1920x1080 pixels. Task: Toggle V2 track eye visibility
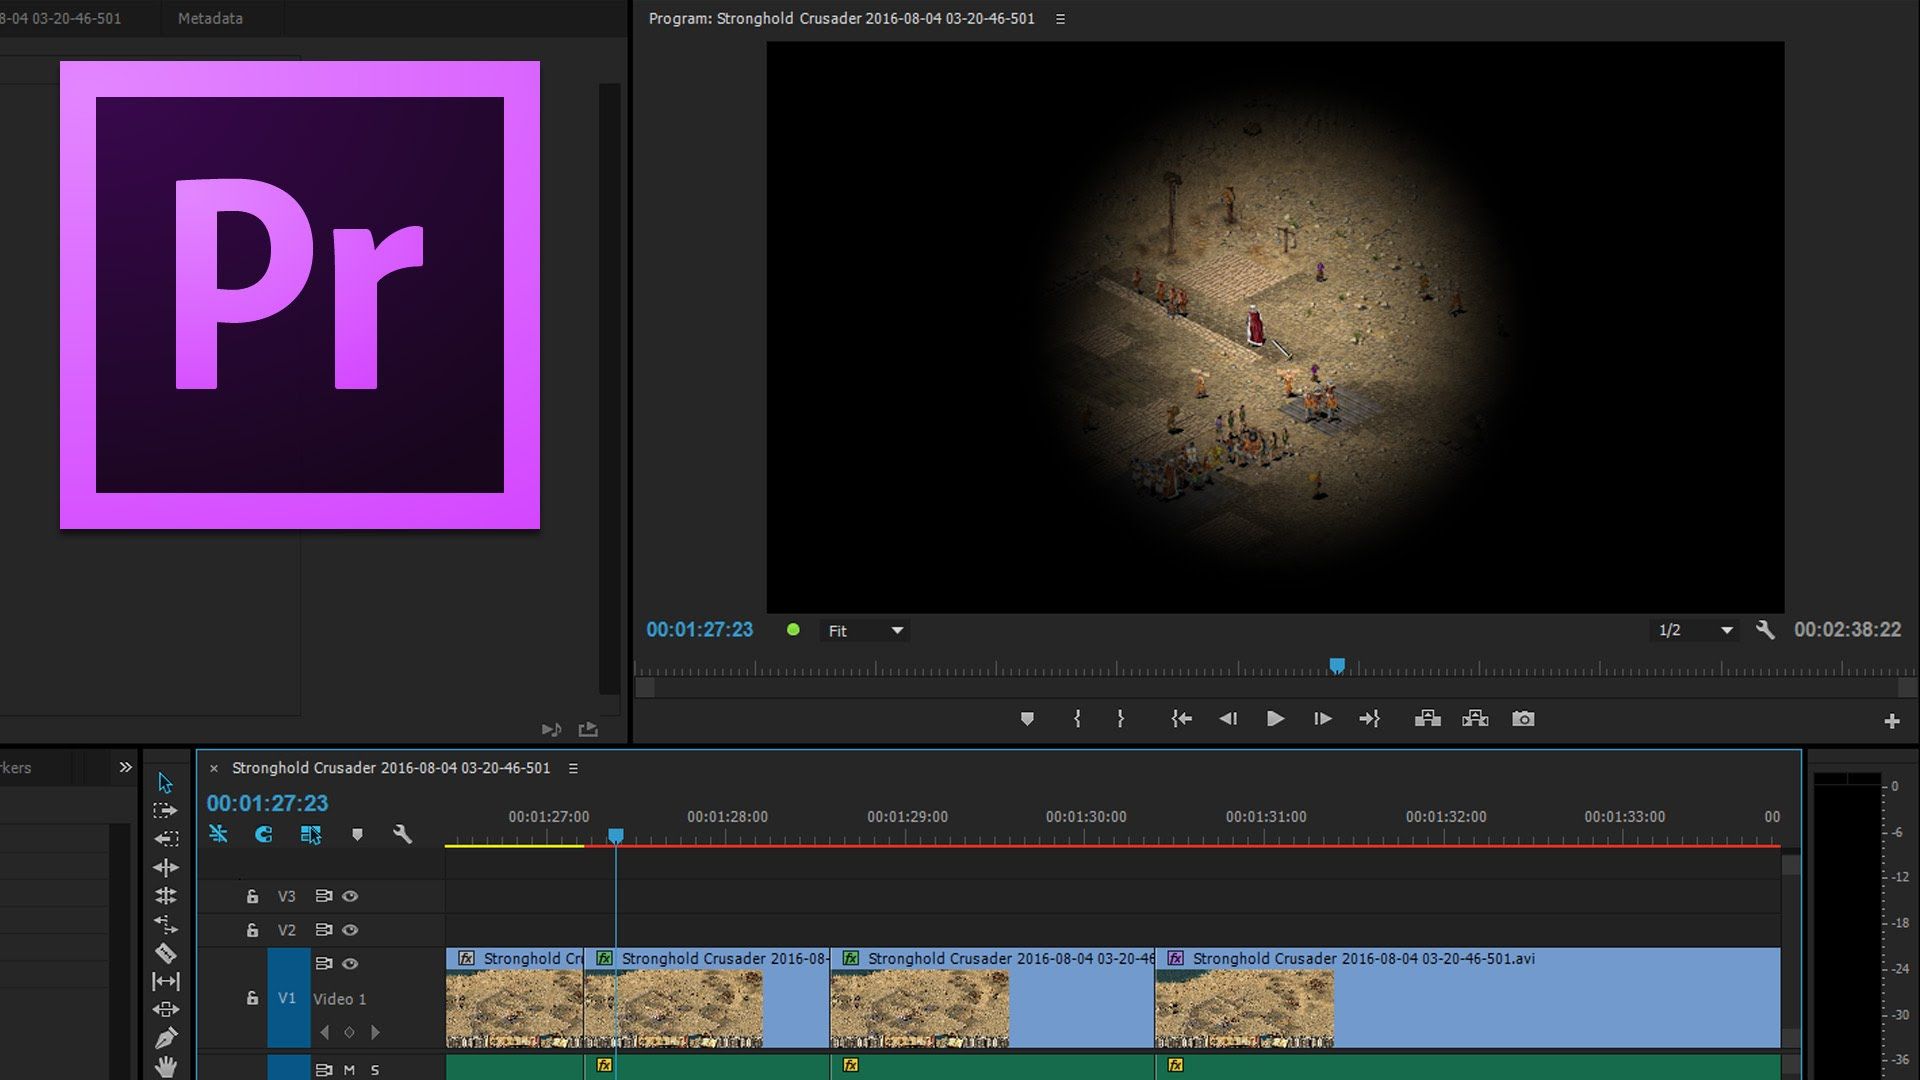point(350,930)
